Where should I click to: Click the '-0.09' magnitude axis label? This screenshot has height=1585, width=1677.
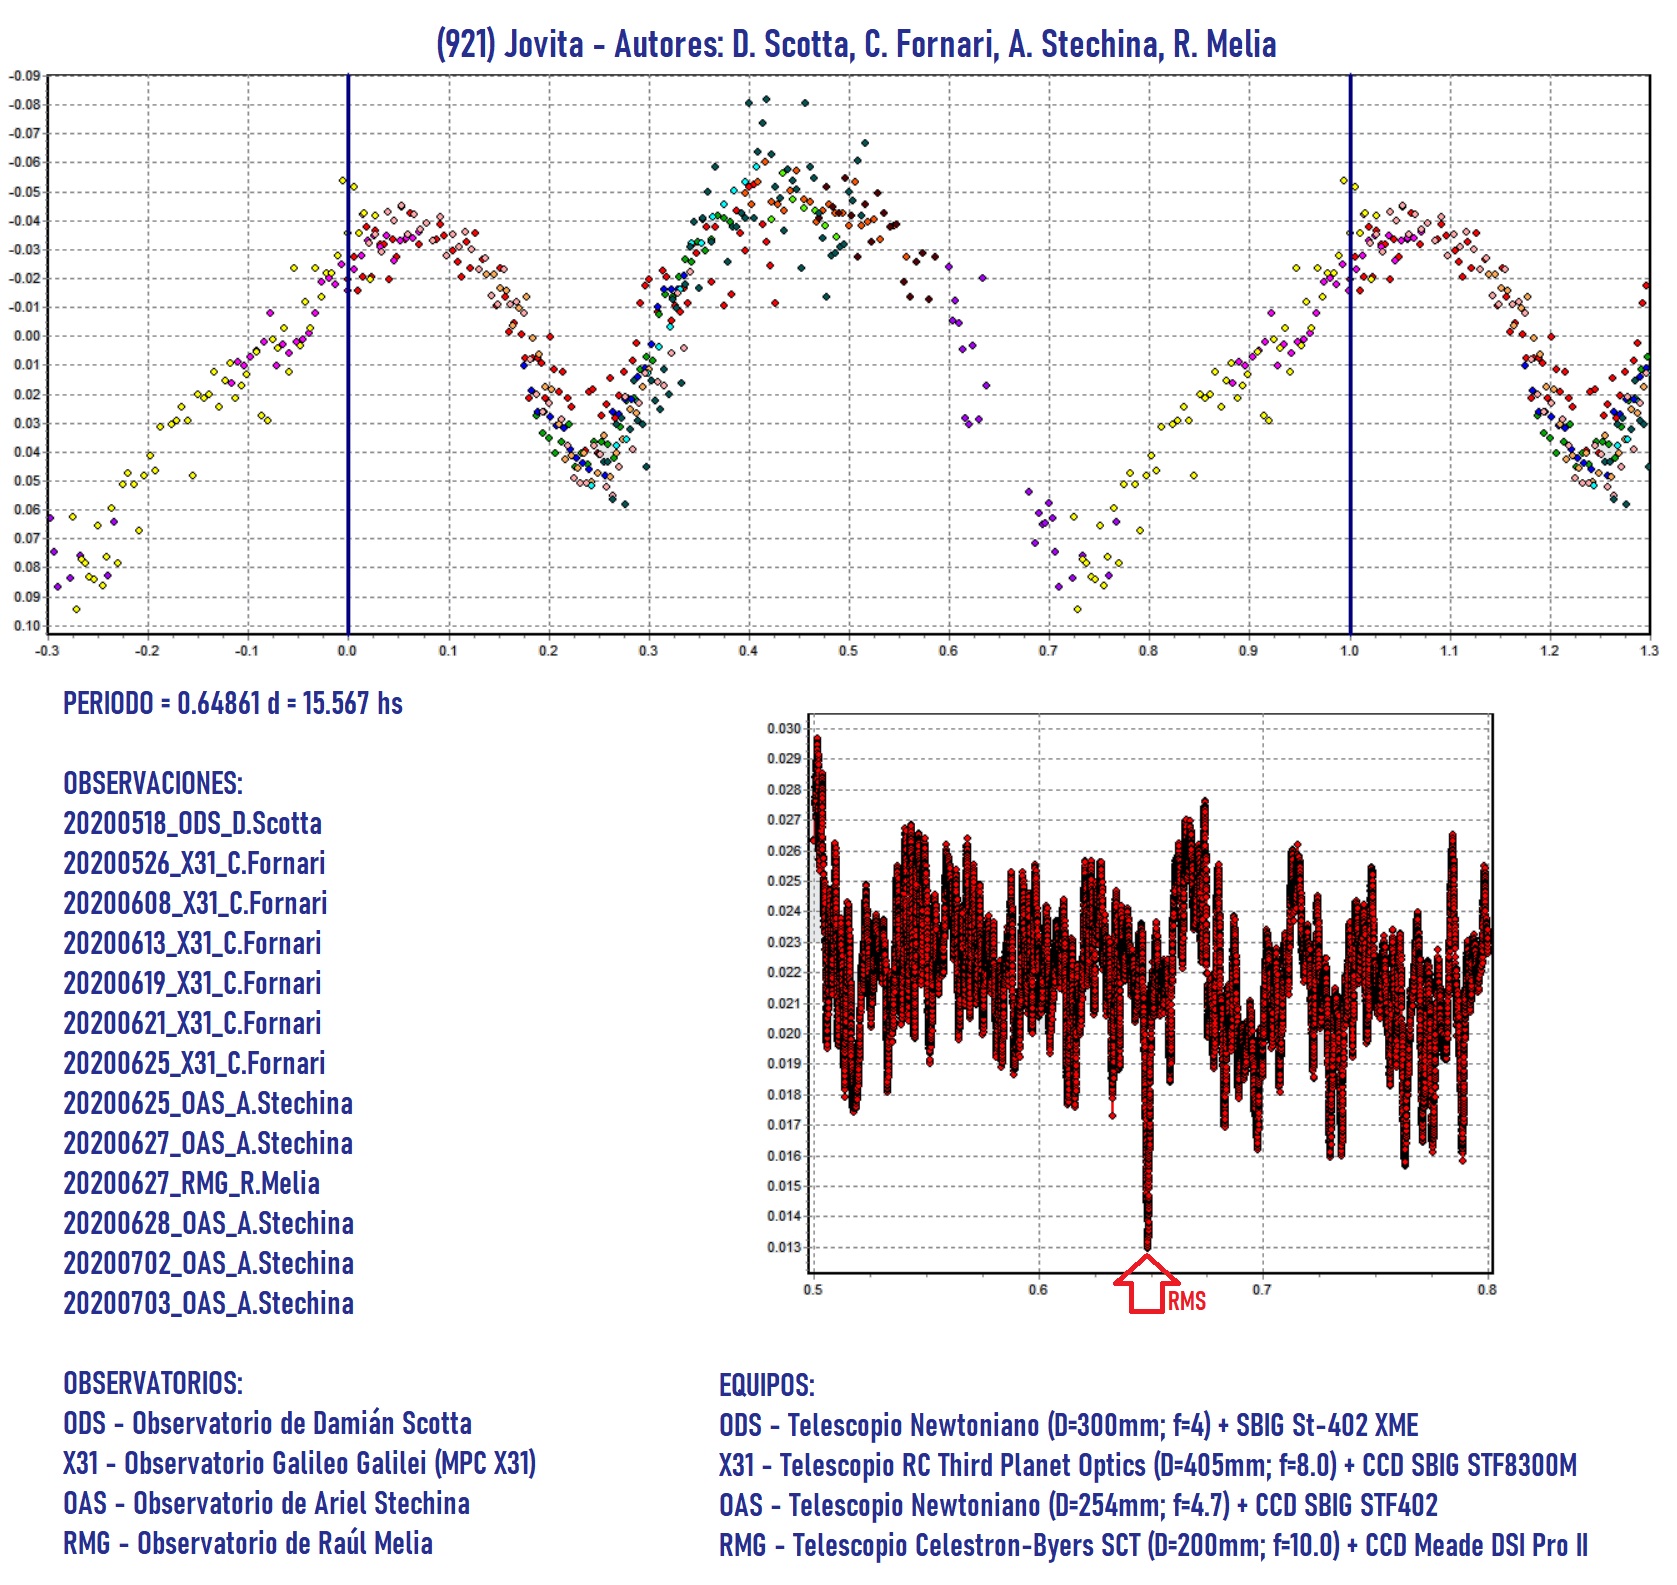(25, 76)
